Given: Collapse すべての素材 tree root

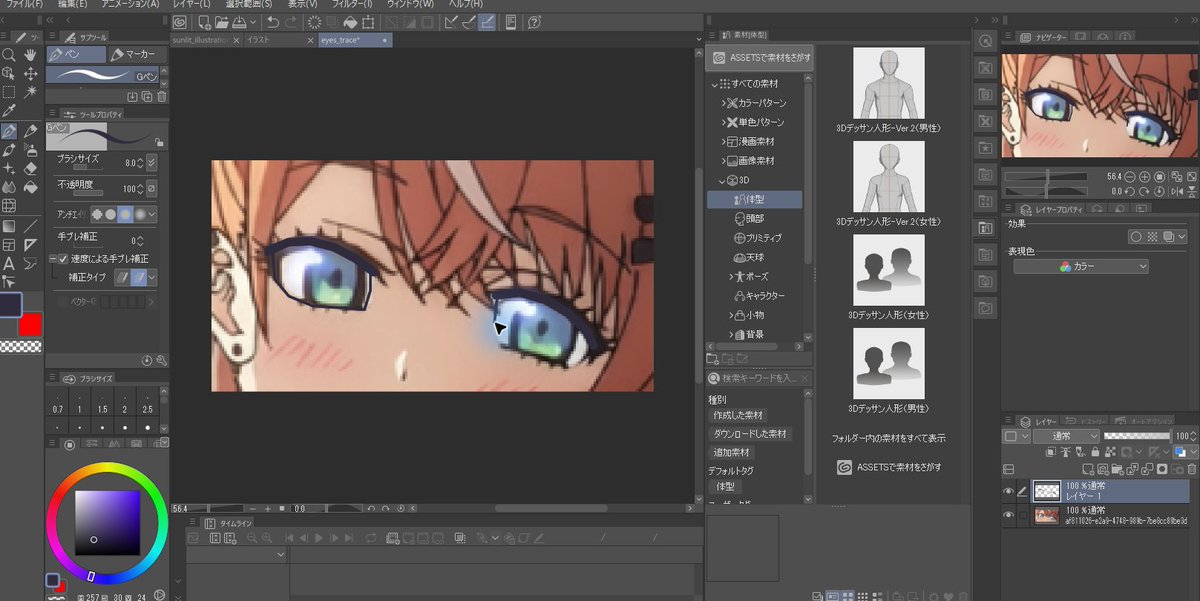Looking at the screenshot, I should 715,84.
